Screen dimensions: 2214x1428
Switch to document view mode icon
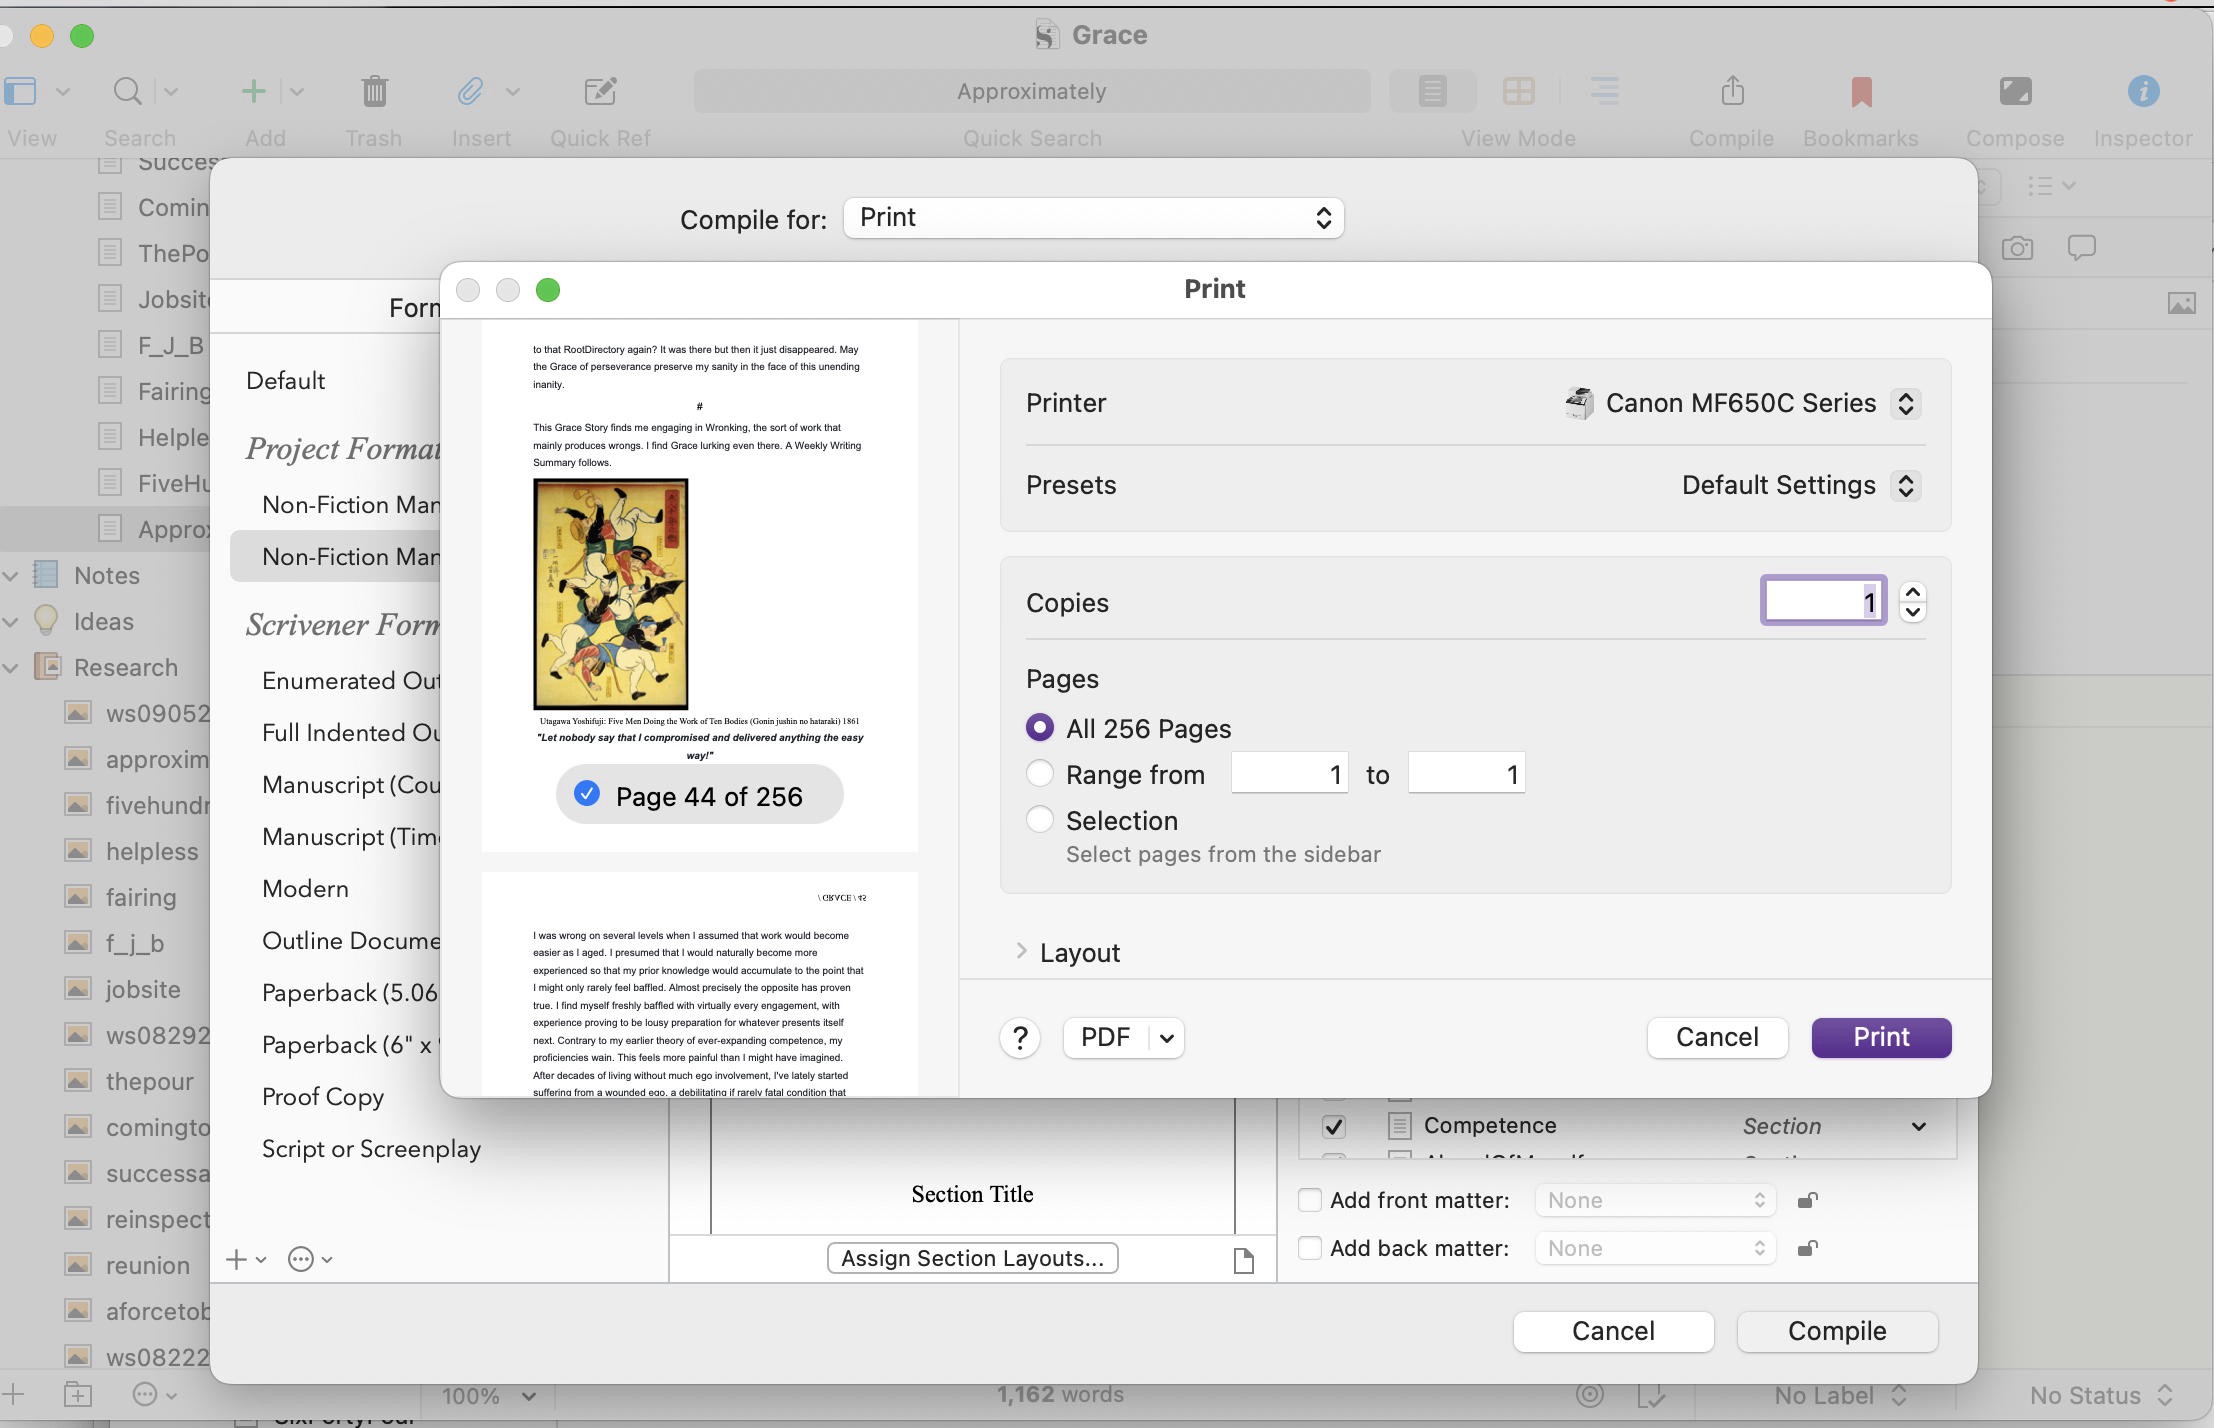click(1432, 91)
